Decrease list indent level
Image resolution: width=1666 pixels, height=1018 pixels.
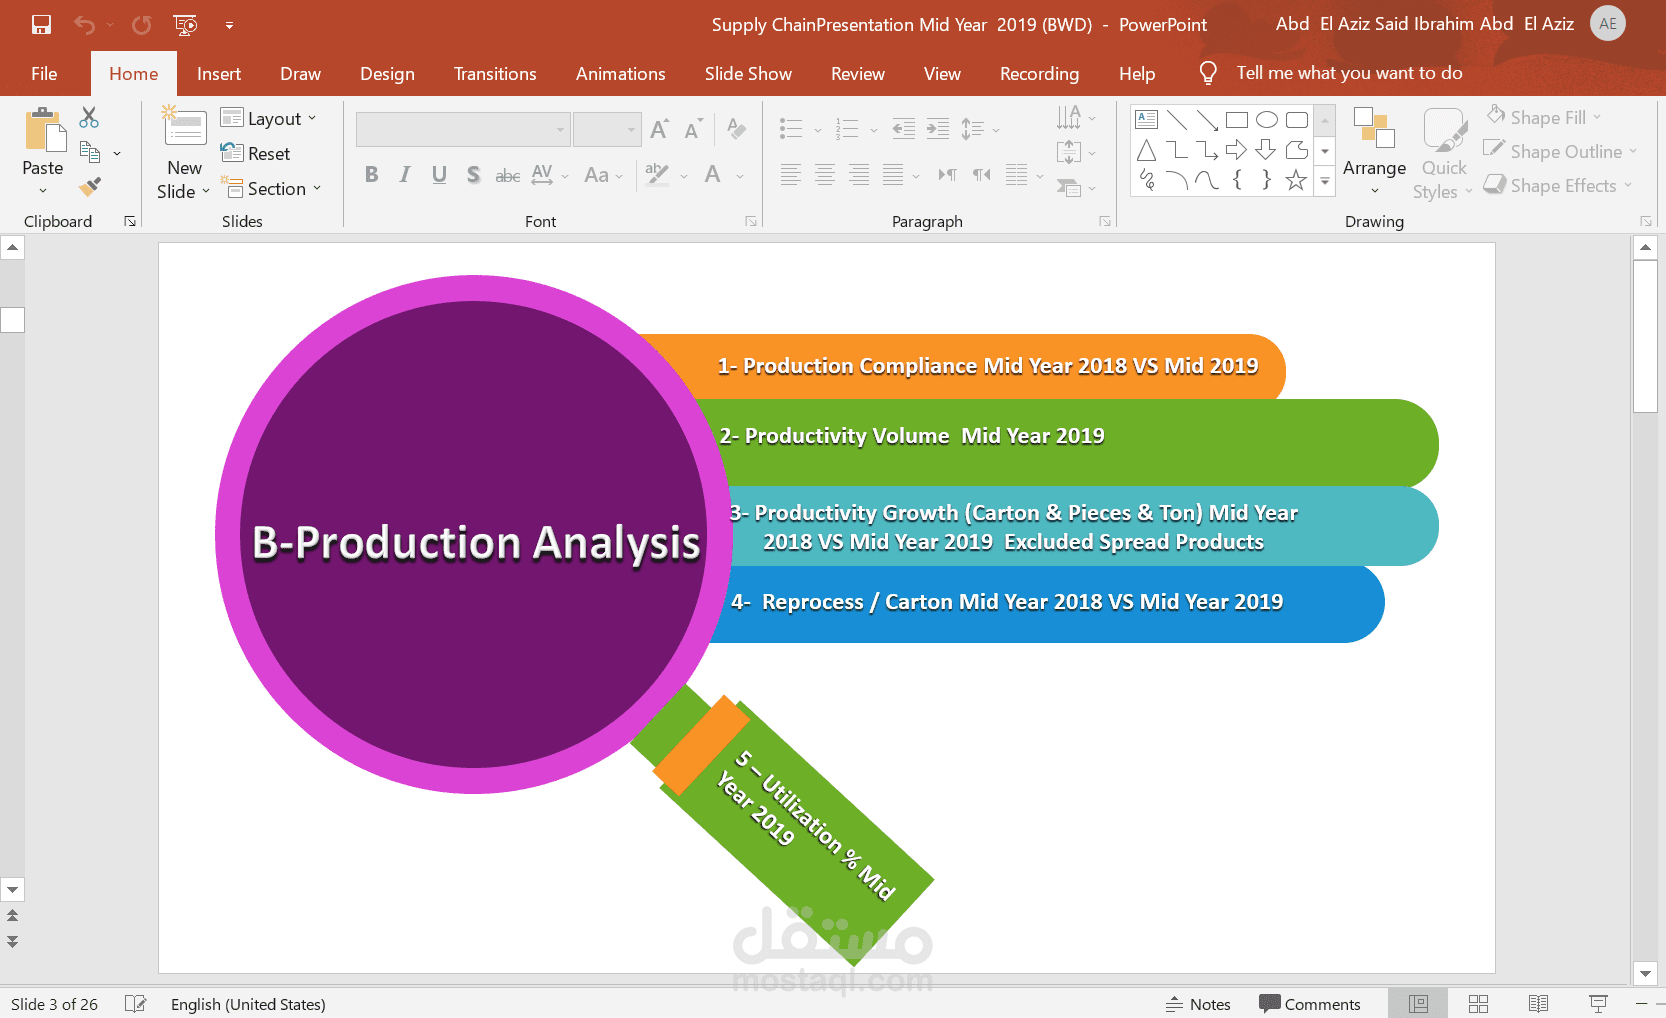click(x=903, y=128)
